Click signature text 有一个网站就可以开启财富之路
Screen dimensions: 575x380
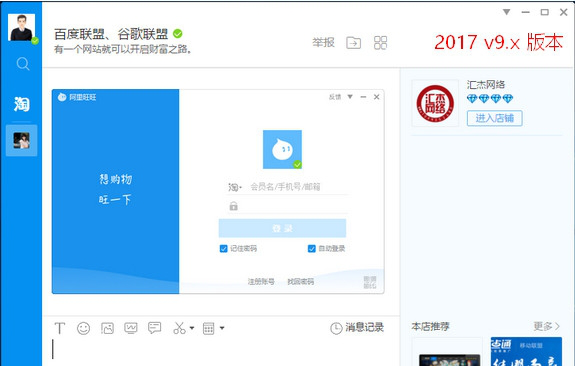(123, 49)
